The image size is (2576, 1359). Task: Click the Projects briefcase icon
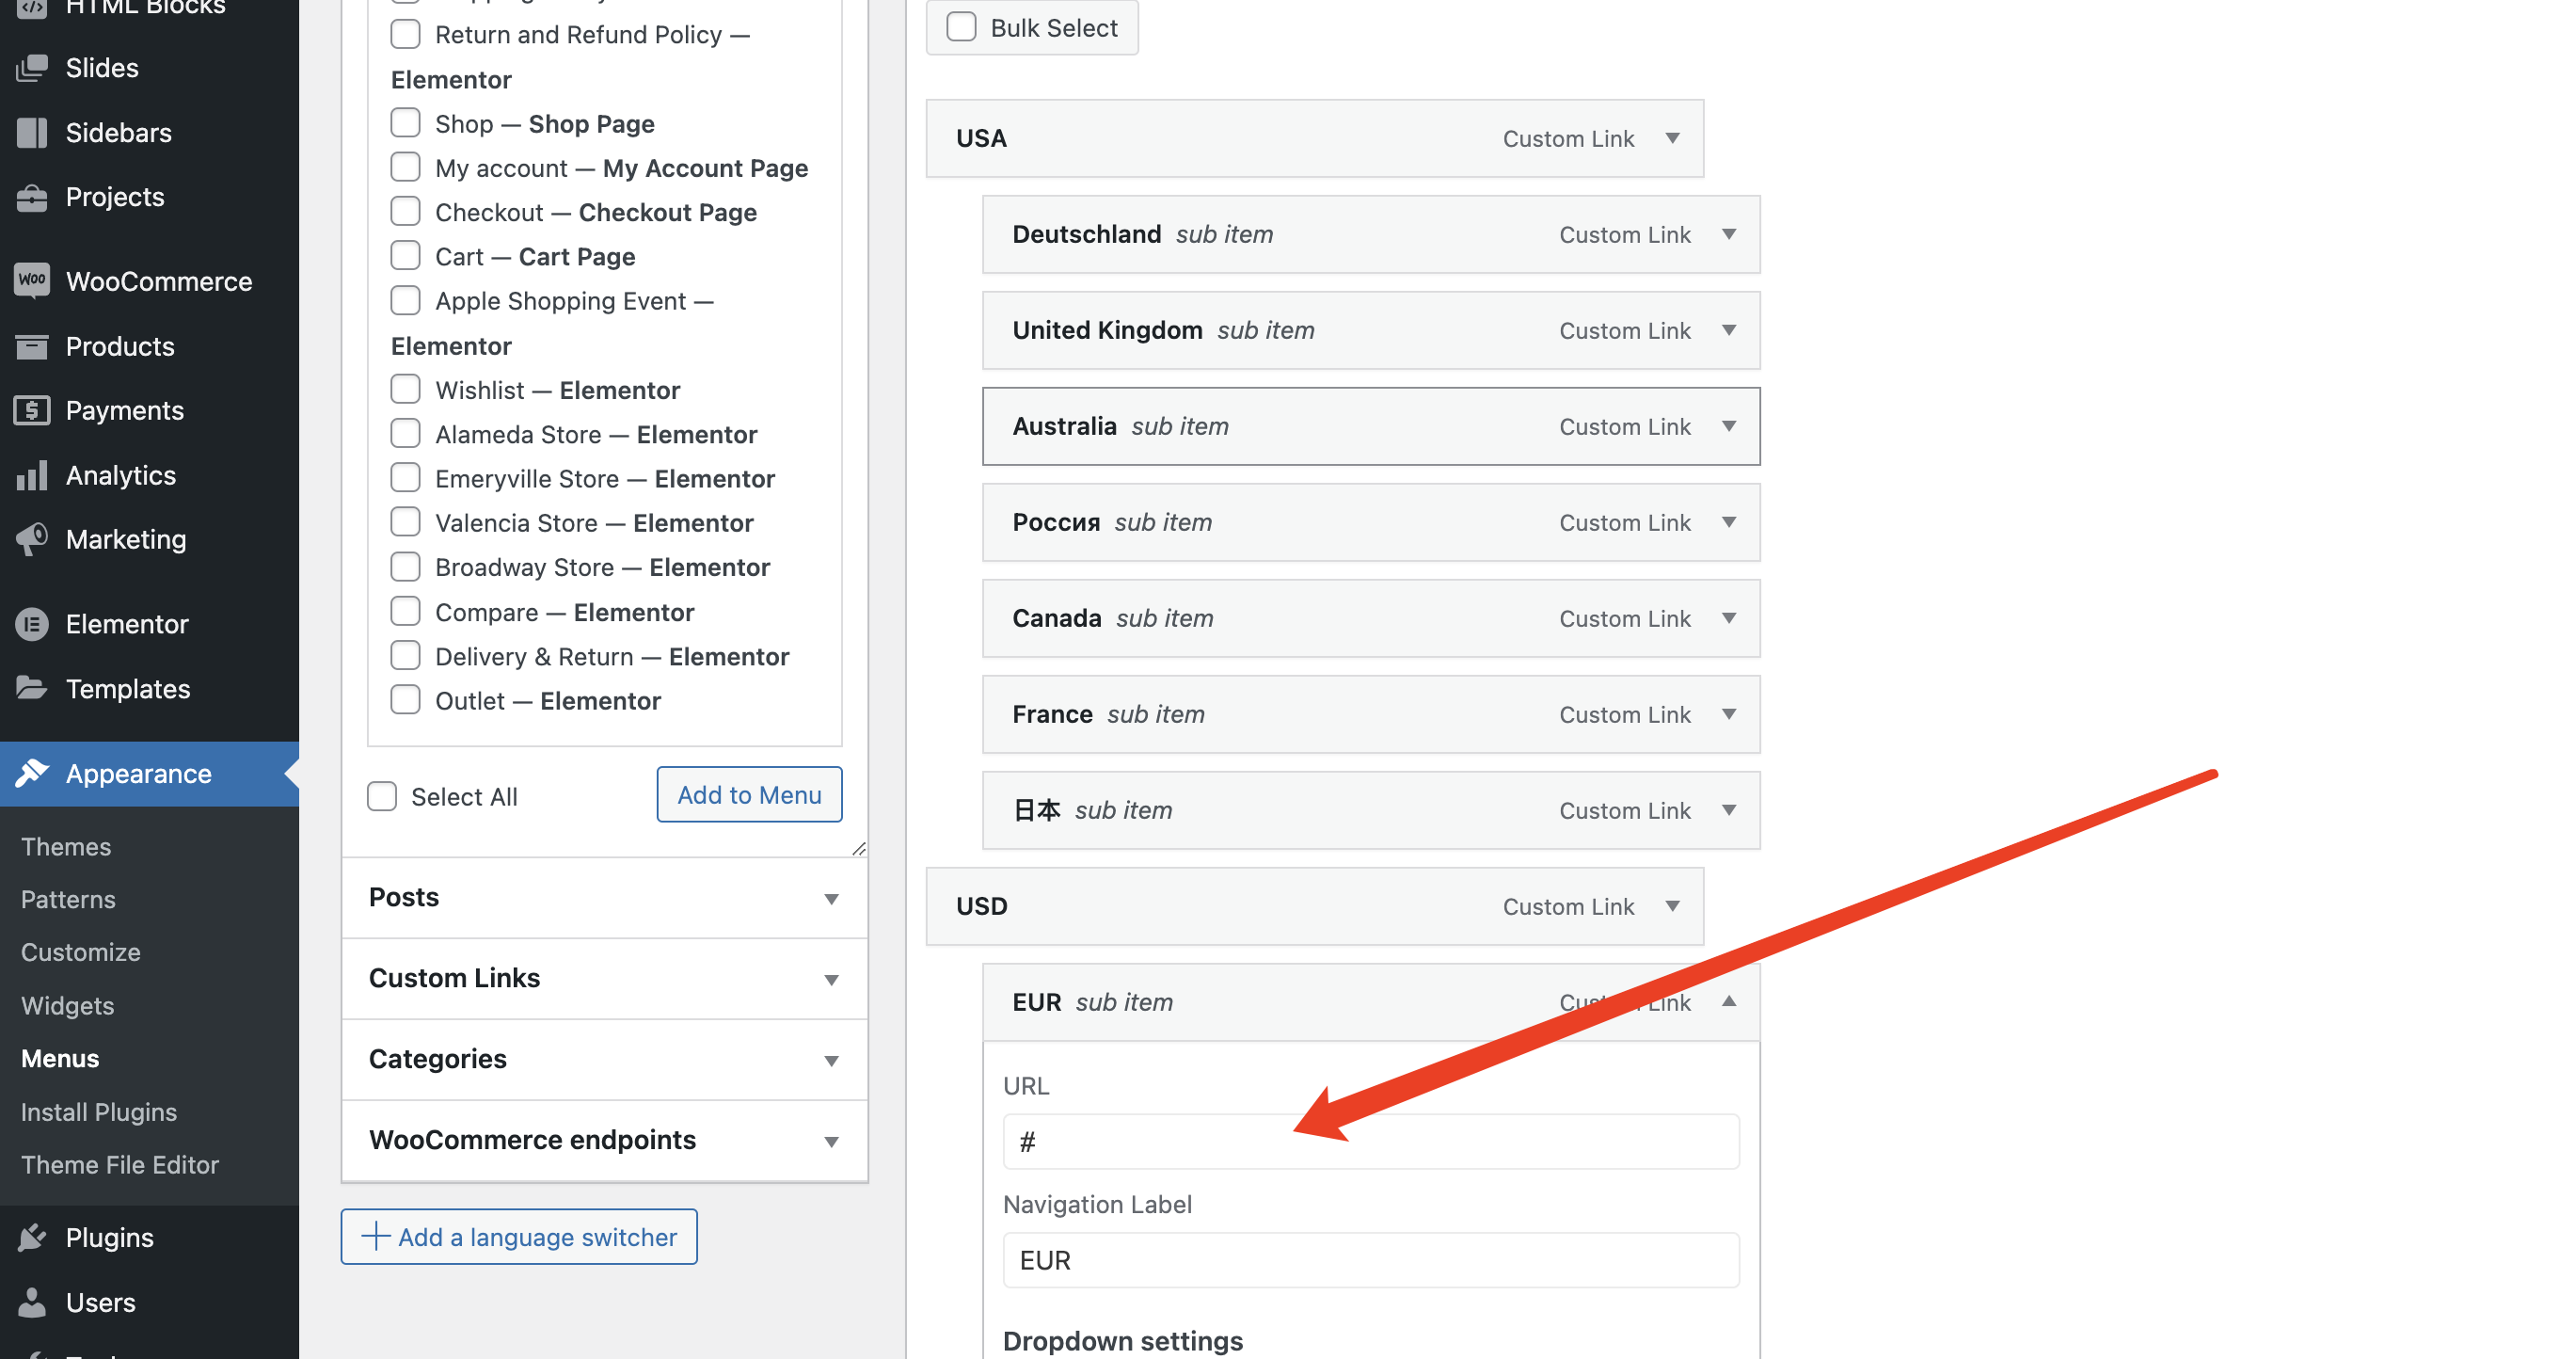tap(32, 197)
